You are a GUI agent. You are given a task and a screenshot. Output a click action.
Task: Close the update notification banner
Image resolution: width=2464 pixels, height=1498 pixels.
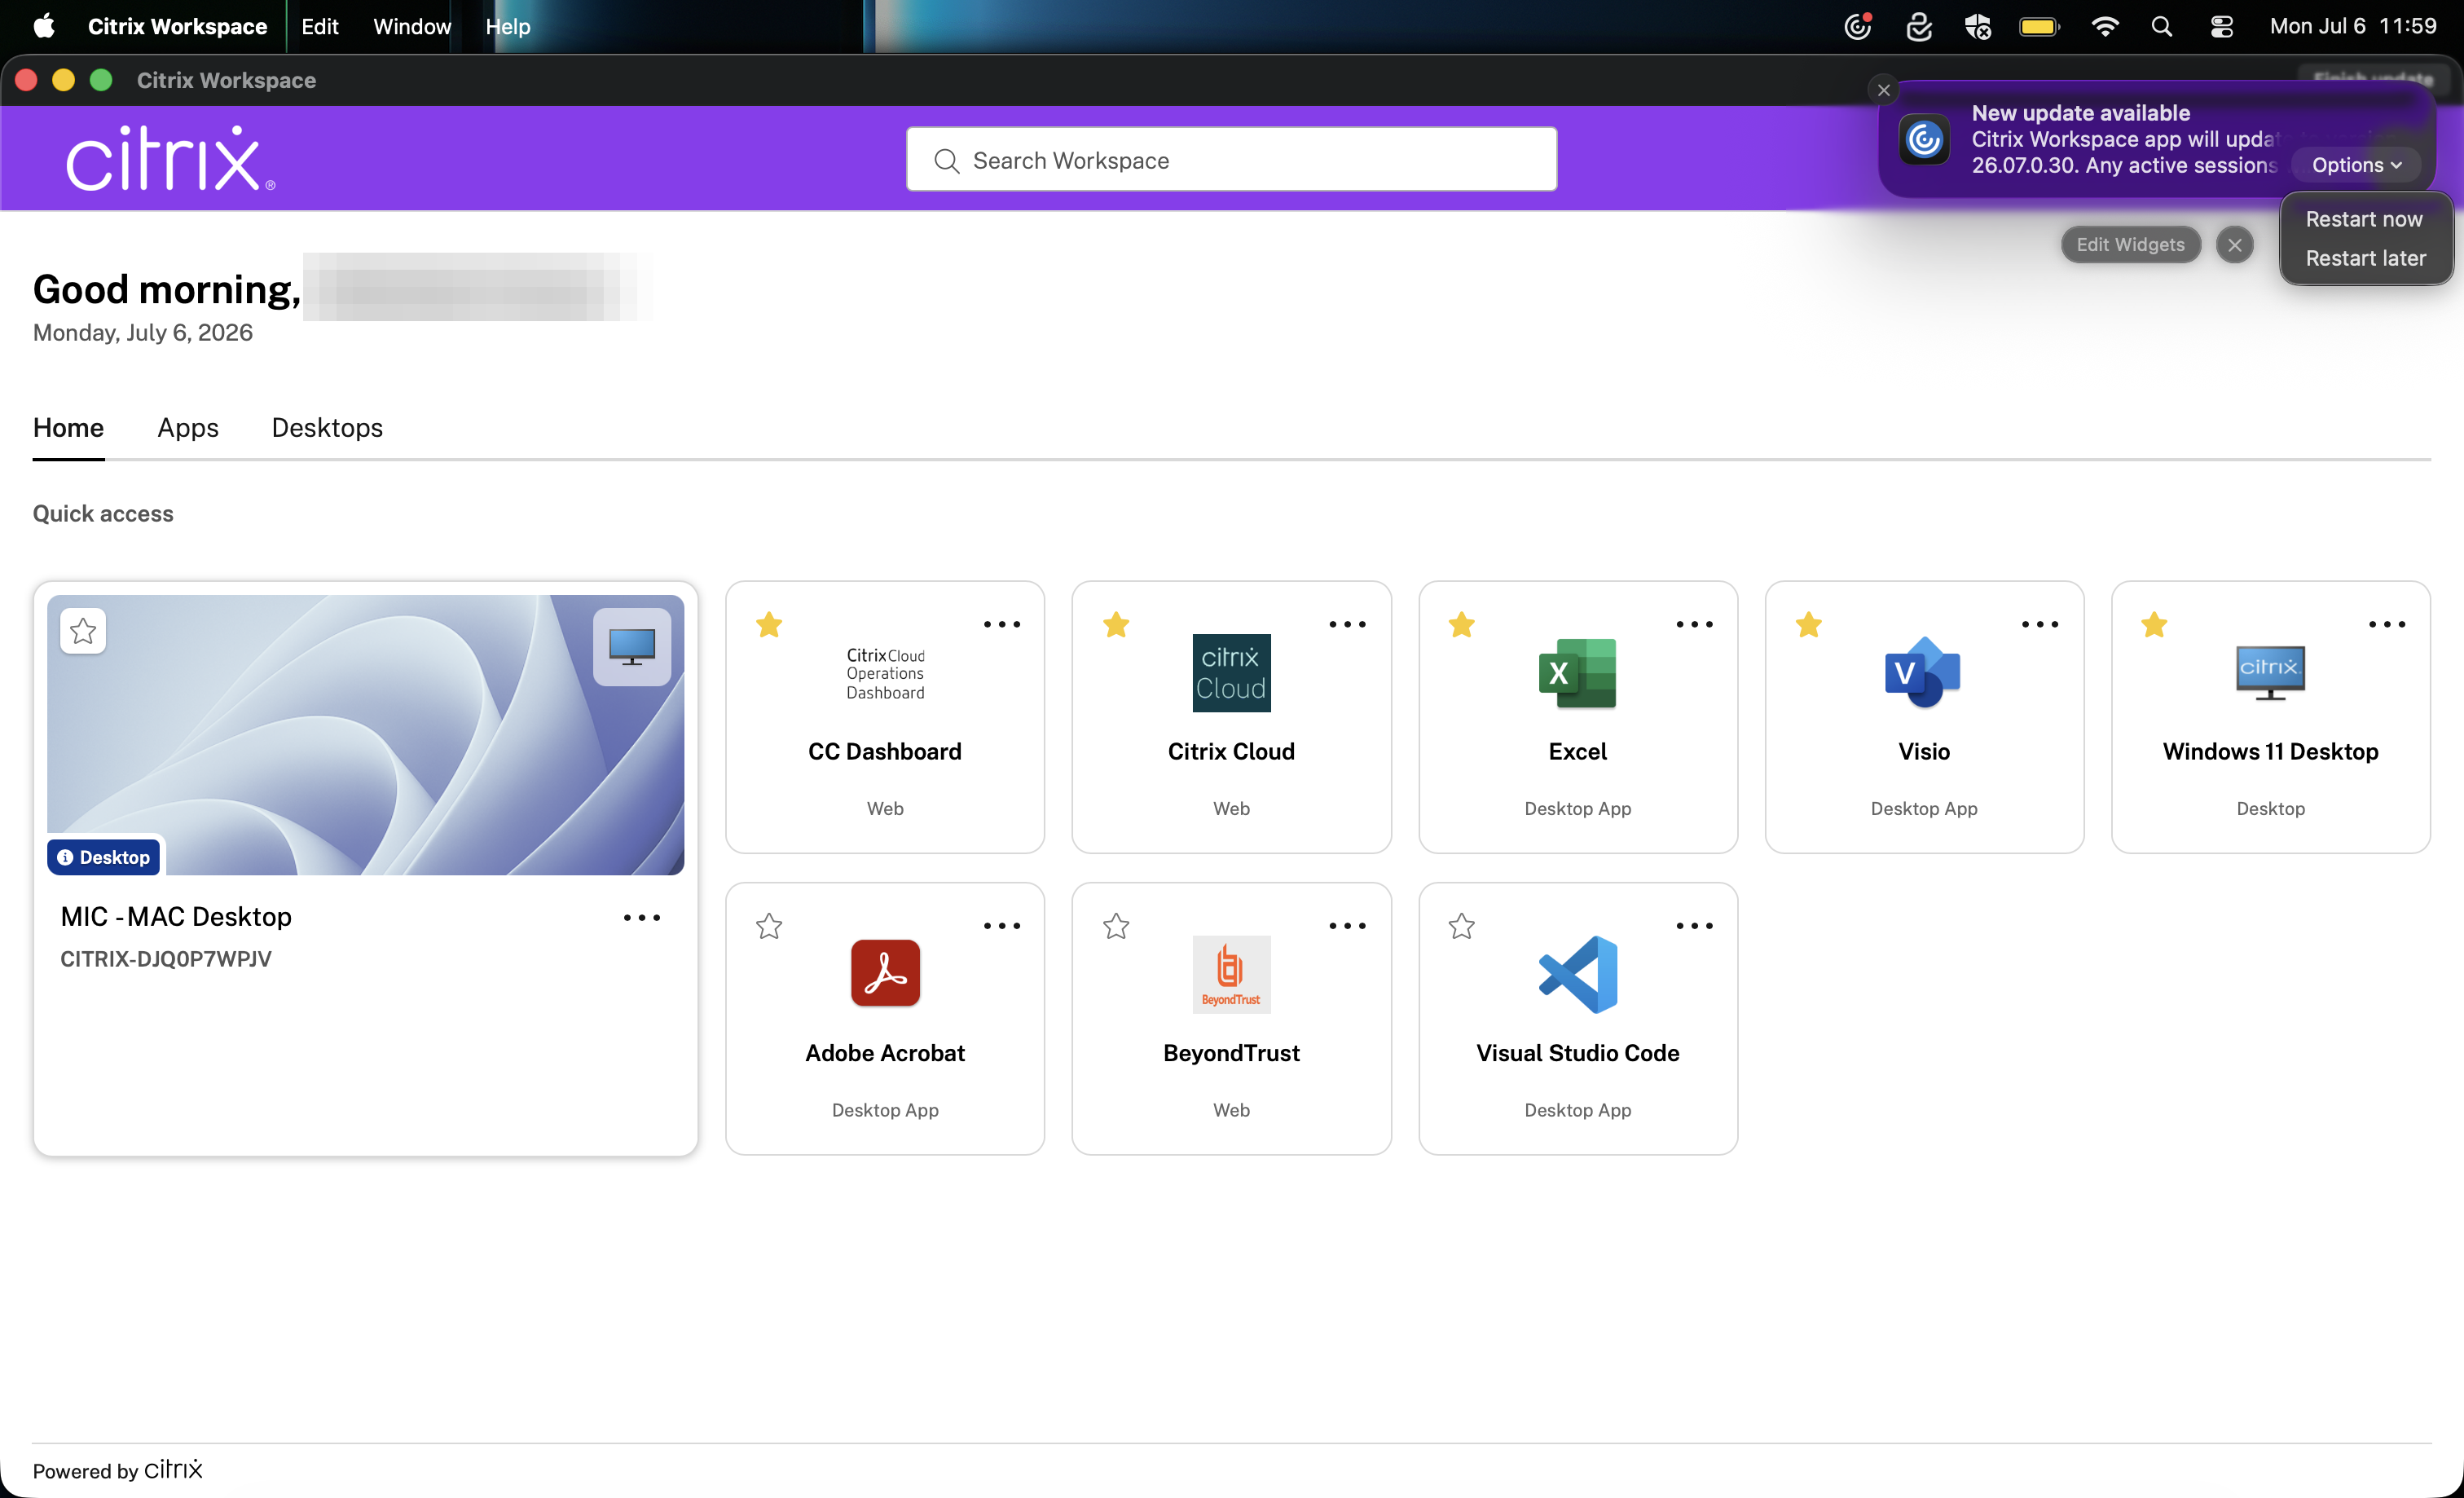pyautogui.click(x=1883, y=90)
